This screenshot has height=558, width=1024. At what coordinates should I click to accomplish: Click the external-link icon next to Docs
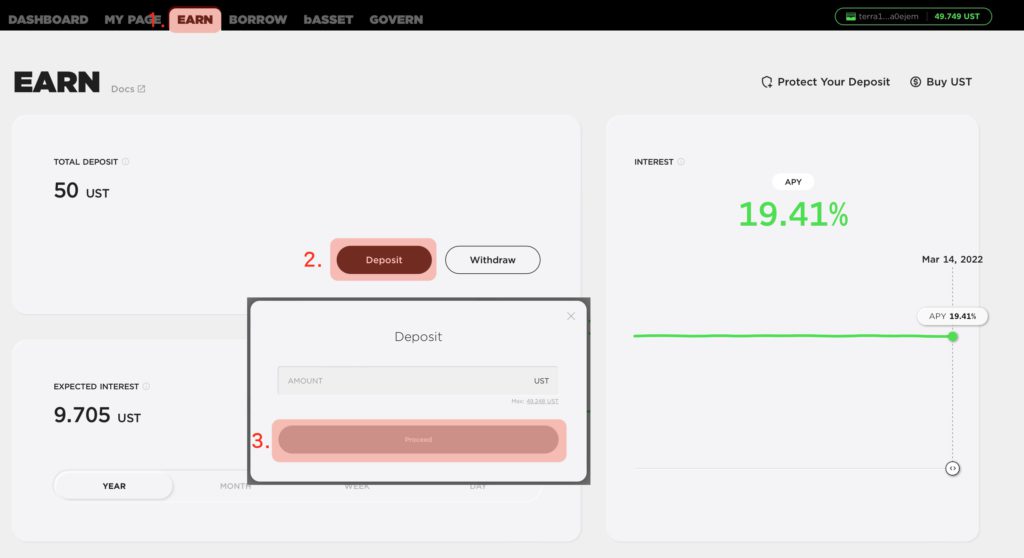[141, 89]
